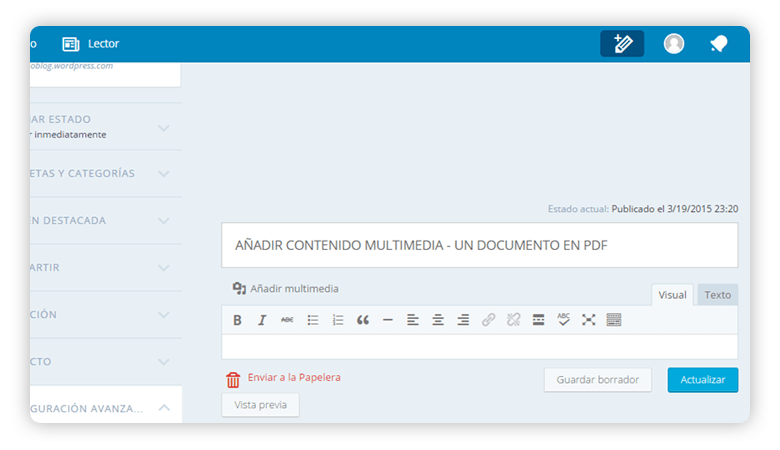The width and height of the screenshot is (780, 450).
Task: Apply italic formatting
Action: pyautogui.click(x=262, y=320)
